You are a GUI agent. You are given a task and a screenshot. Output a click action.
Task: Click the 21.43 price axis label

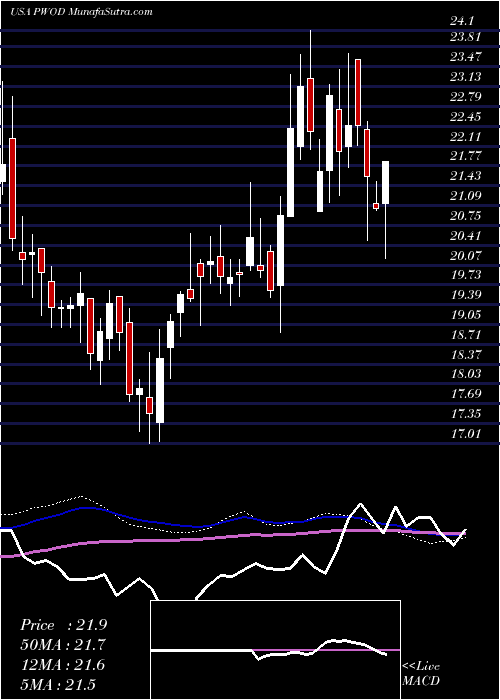coord(466,175)
